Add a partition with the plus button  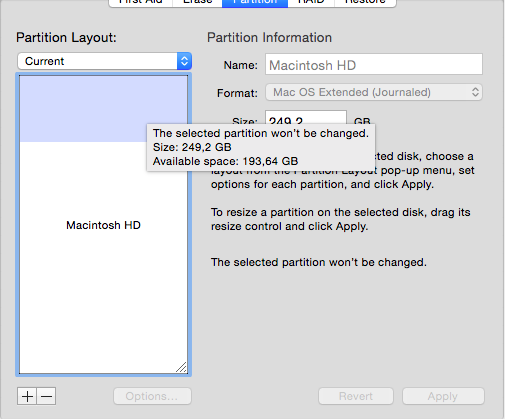click(x=27, y=396)
